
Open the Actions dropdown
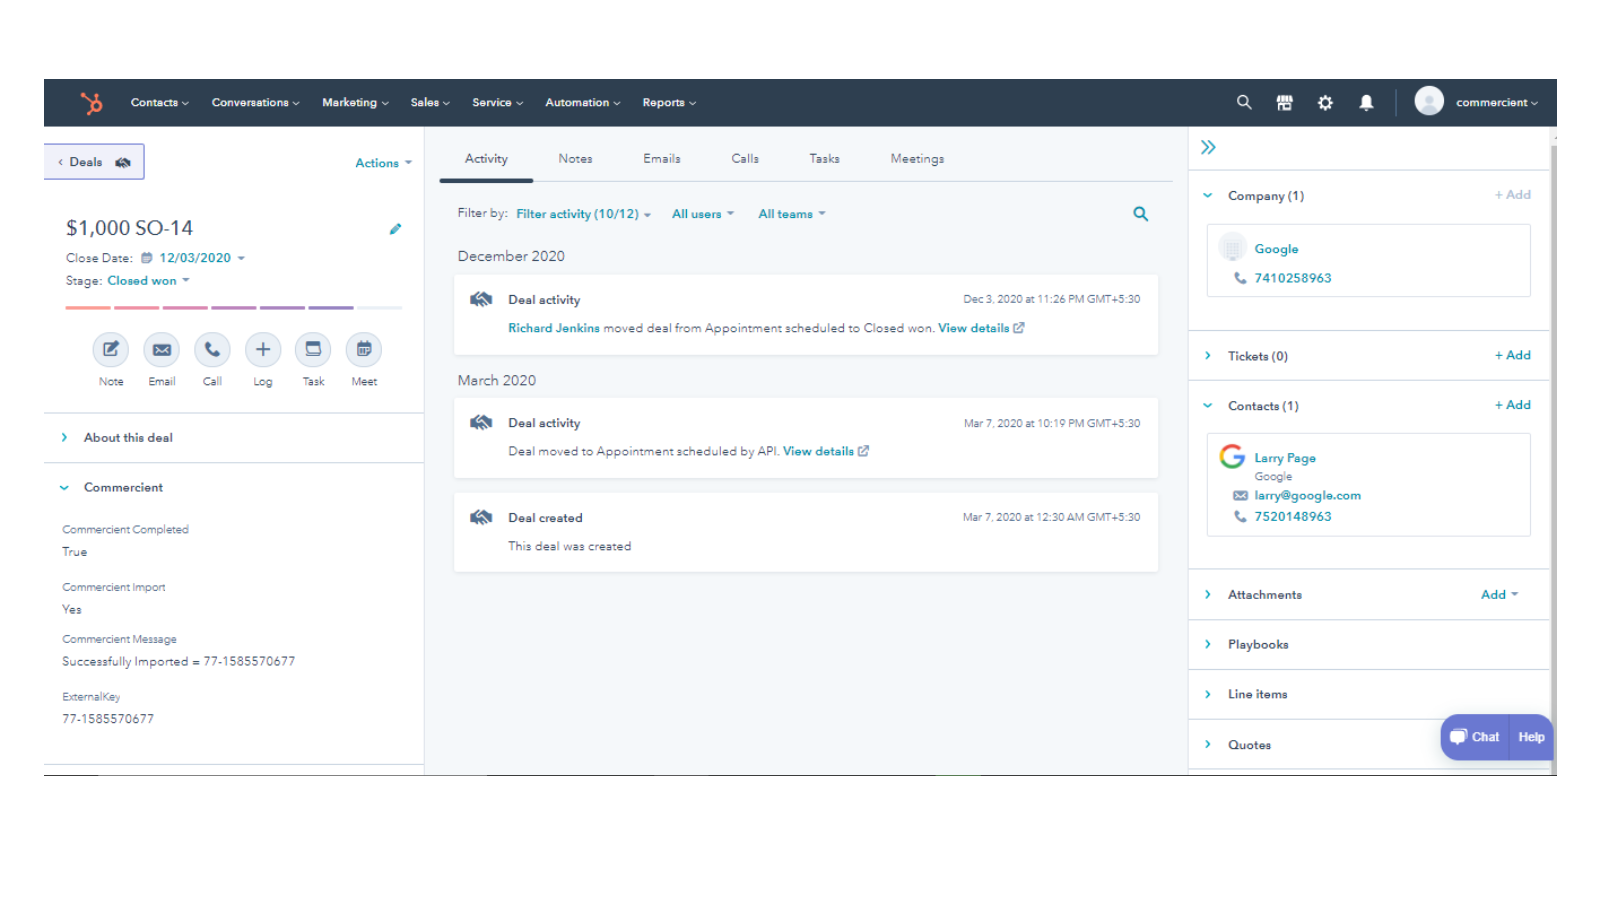[383, 162]
